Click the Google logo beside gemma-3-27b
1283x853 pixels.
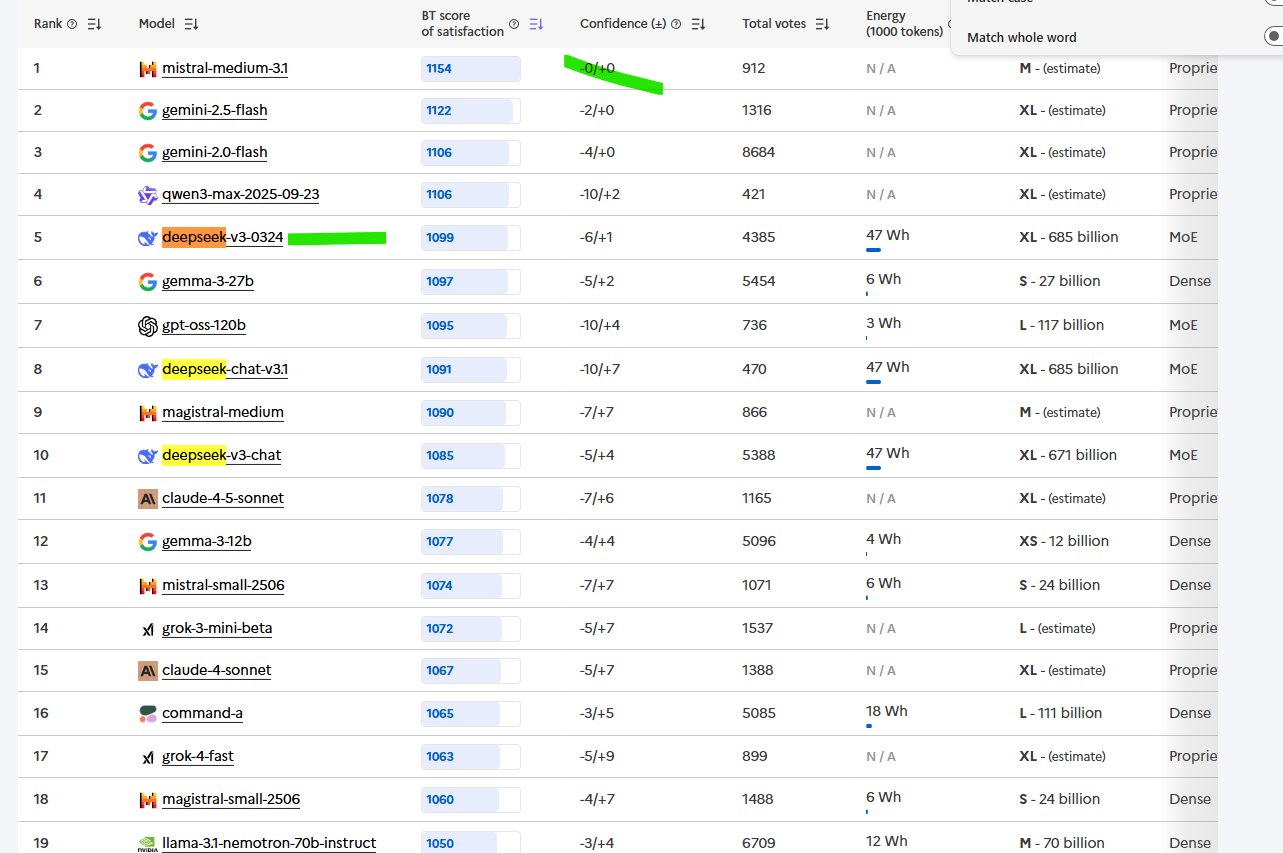pyautogui.click(x=148, y=282)
